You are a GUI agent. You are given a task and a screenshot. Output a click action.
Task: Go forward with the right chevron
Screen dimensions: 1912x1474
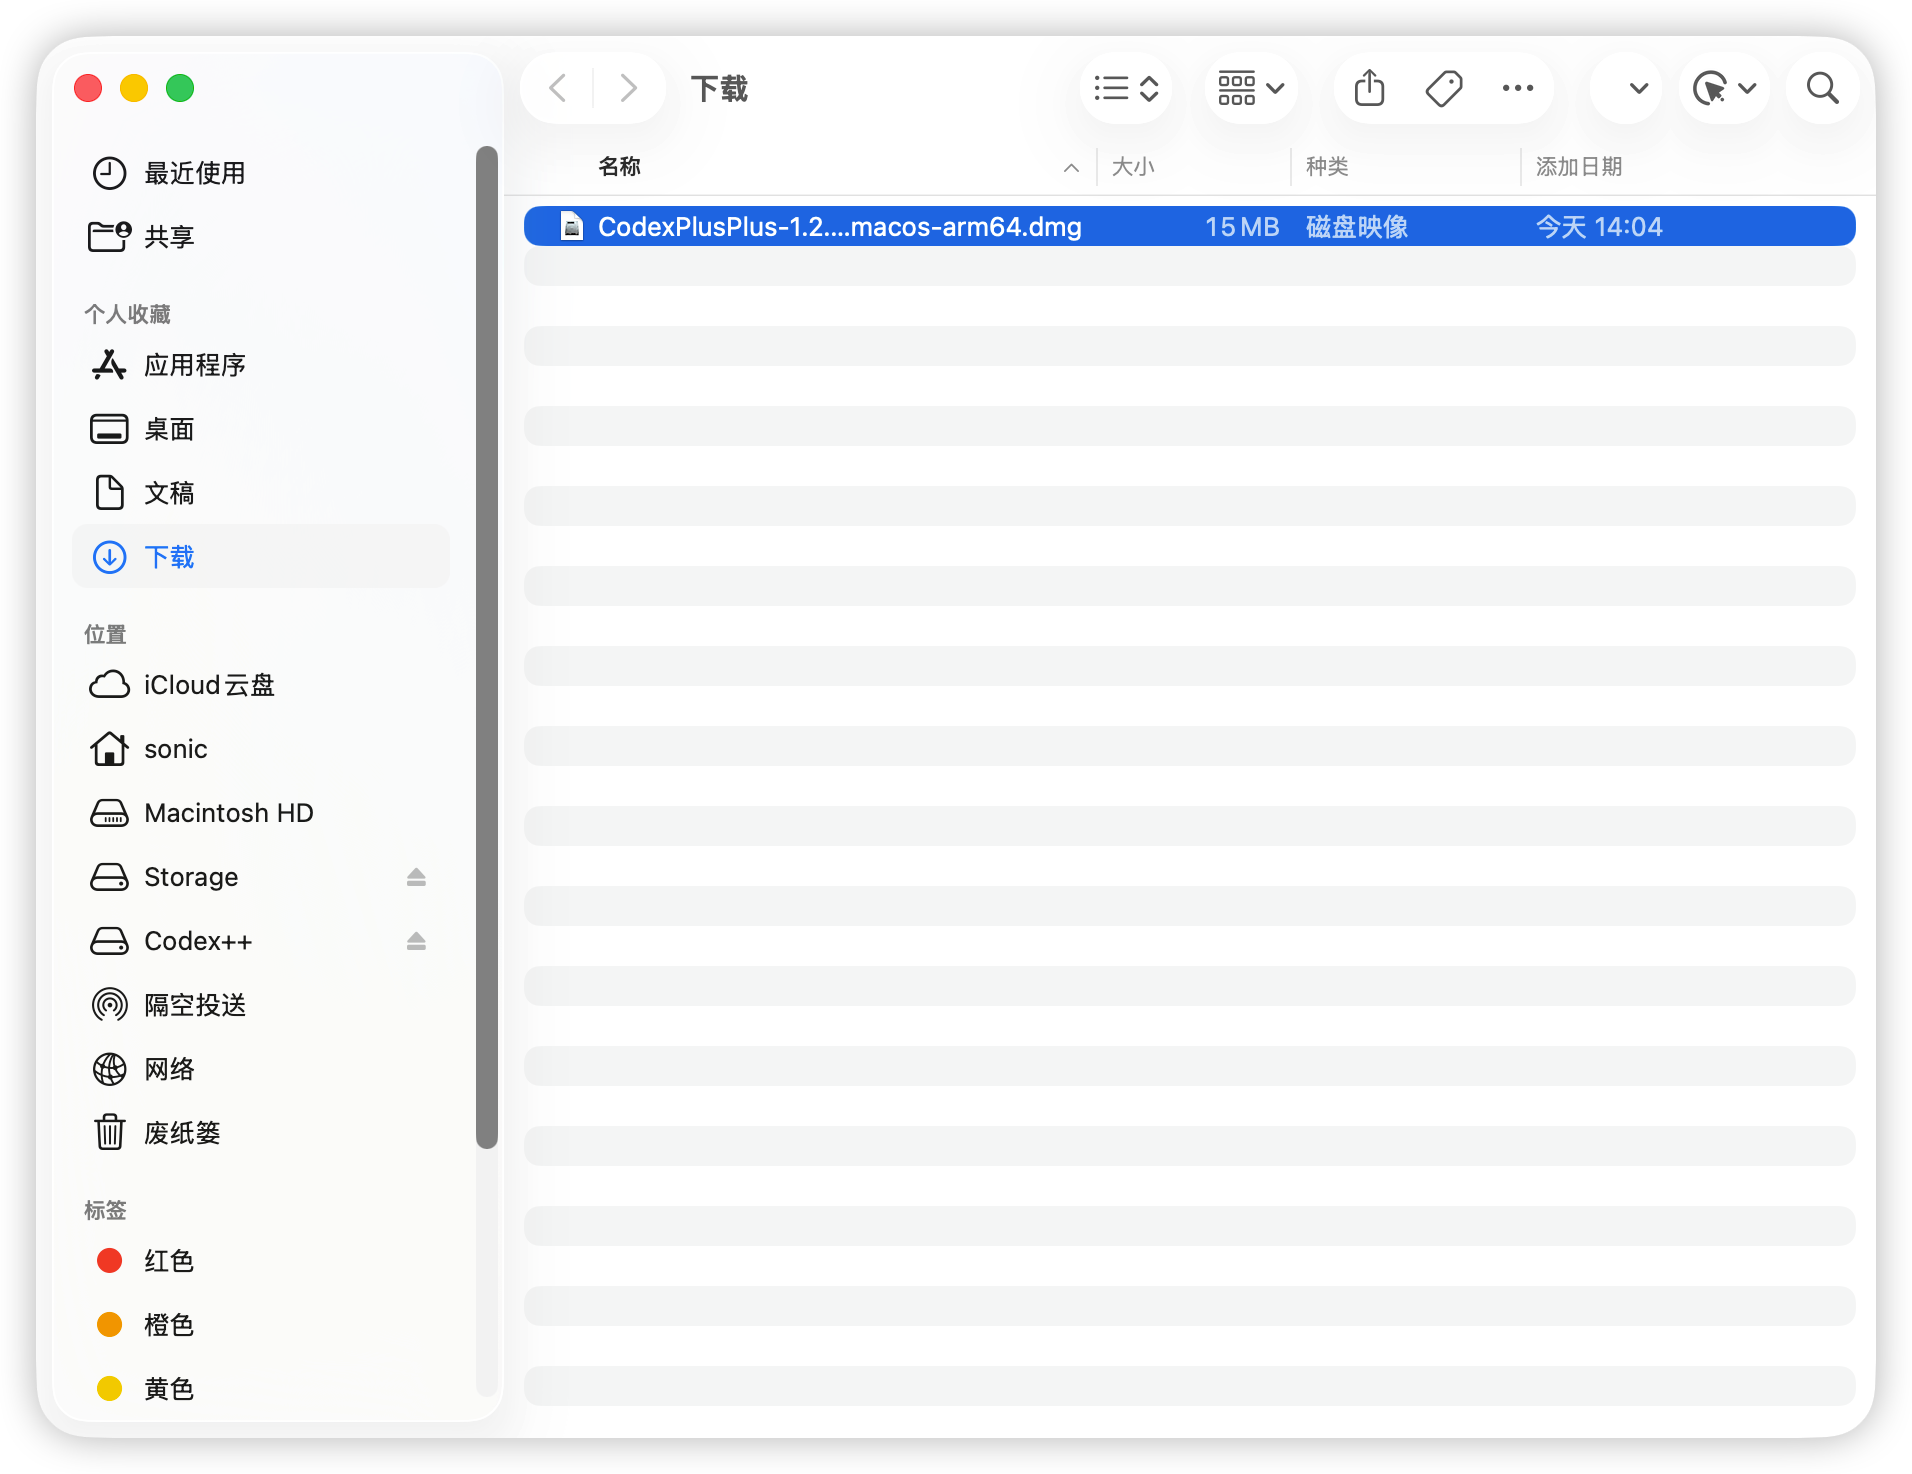[628, 88]
